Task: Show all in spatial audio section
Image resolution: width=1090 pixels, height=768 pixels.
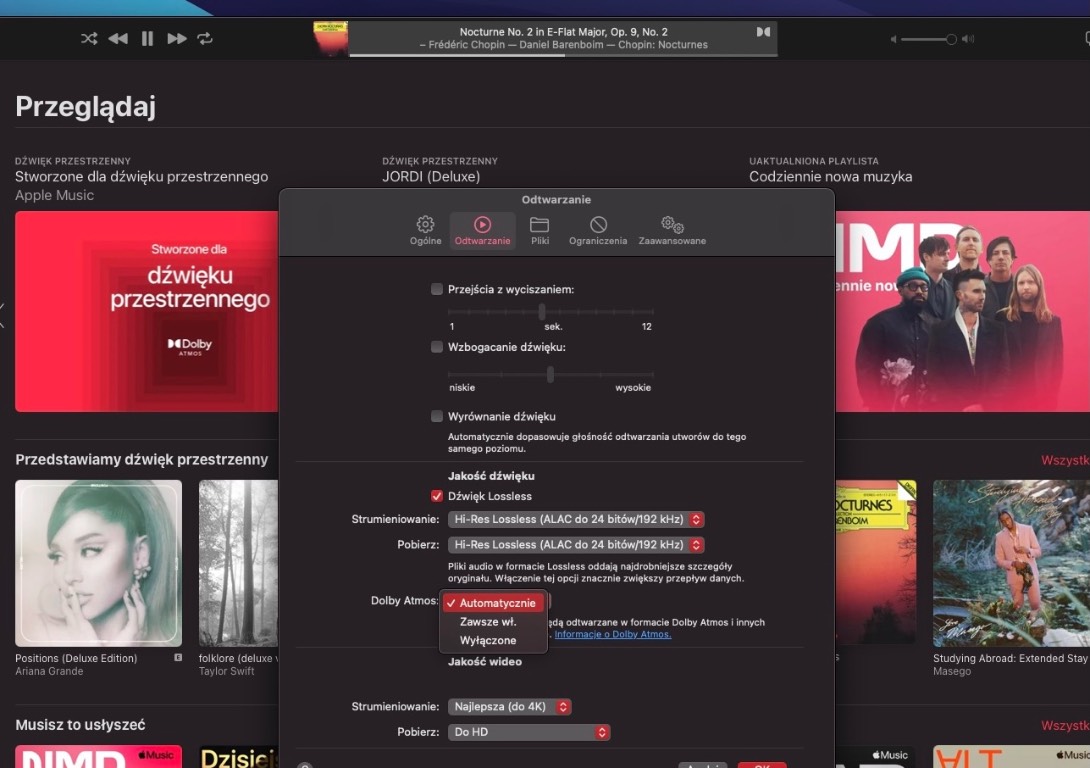Action: point(1065,460)
